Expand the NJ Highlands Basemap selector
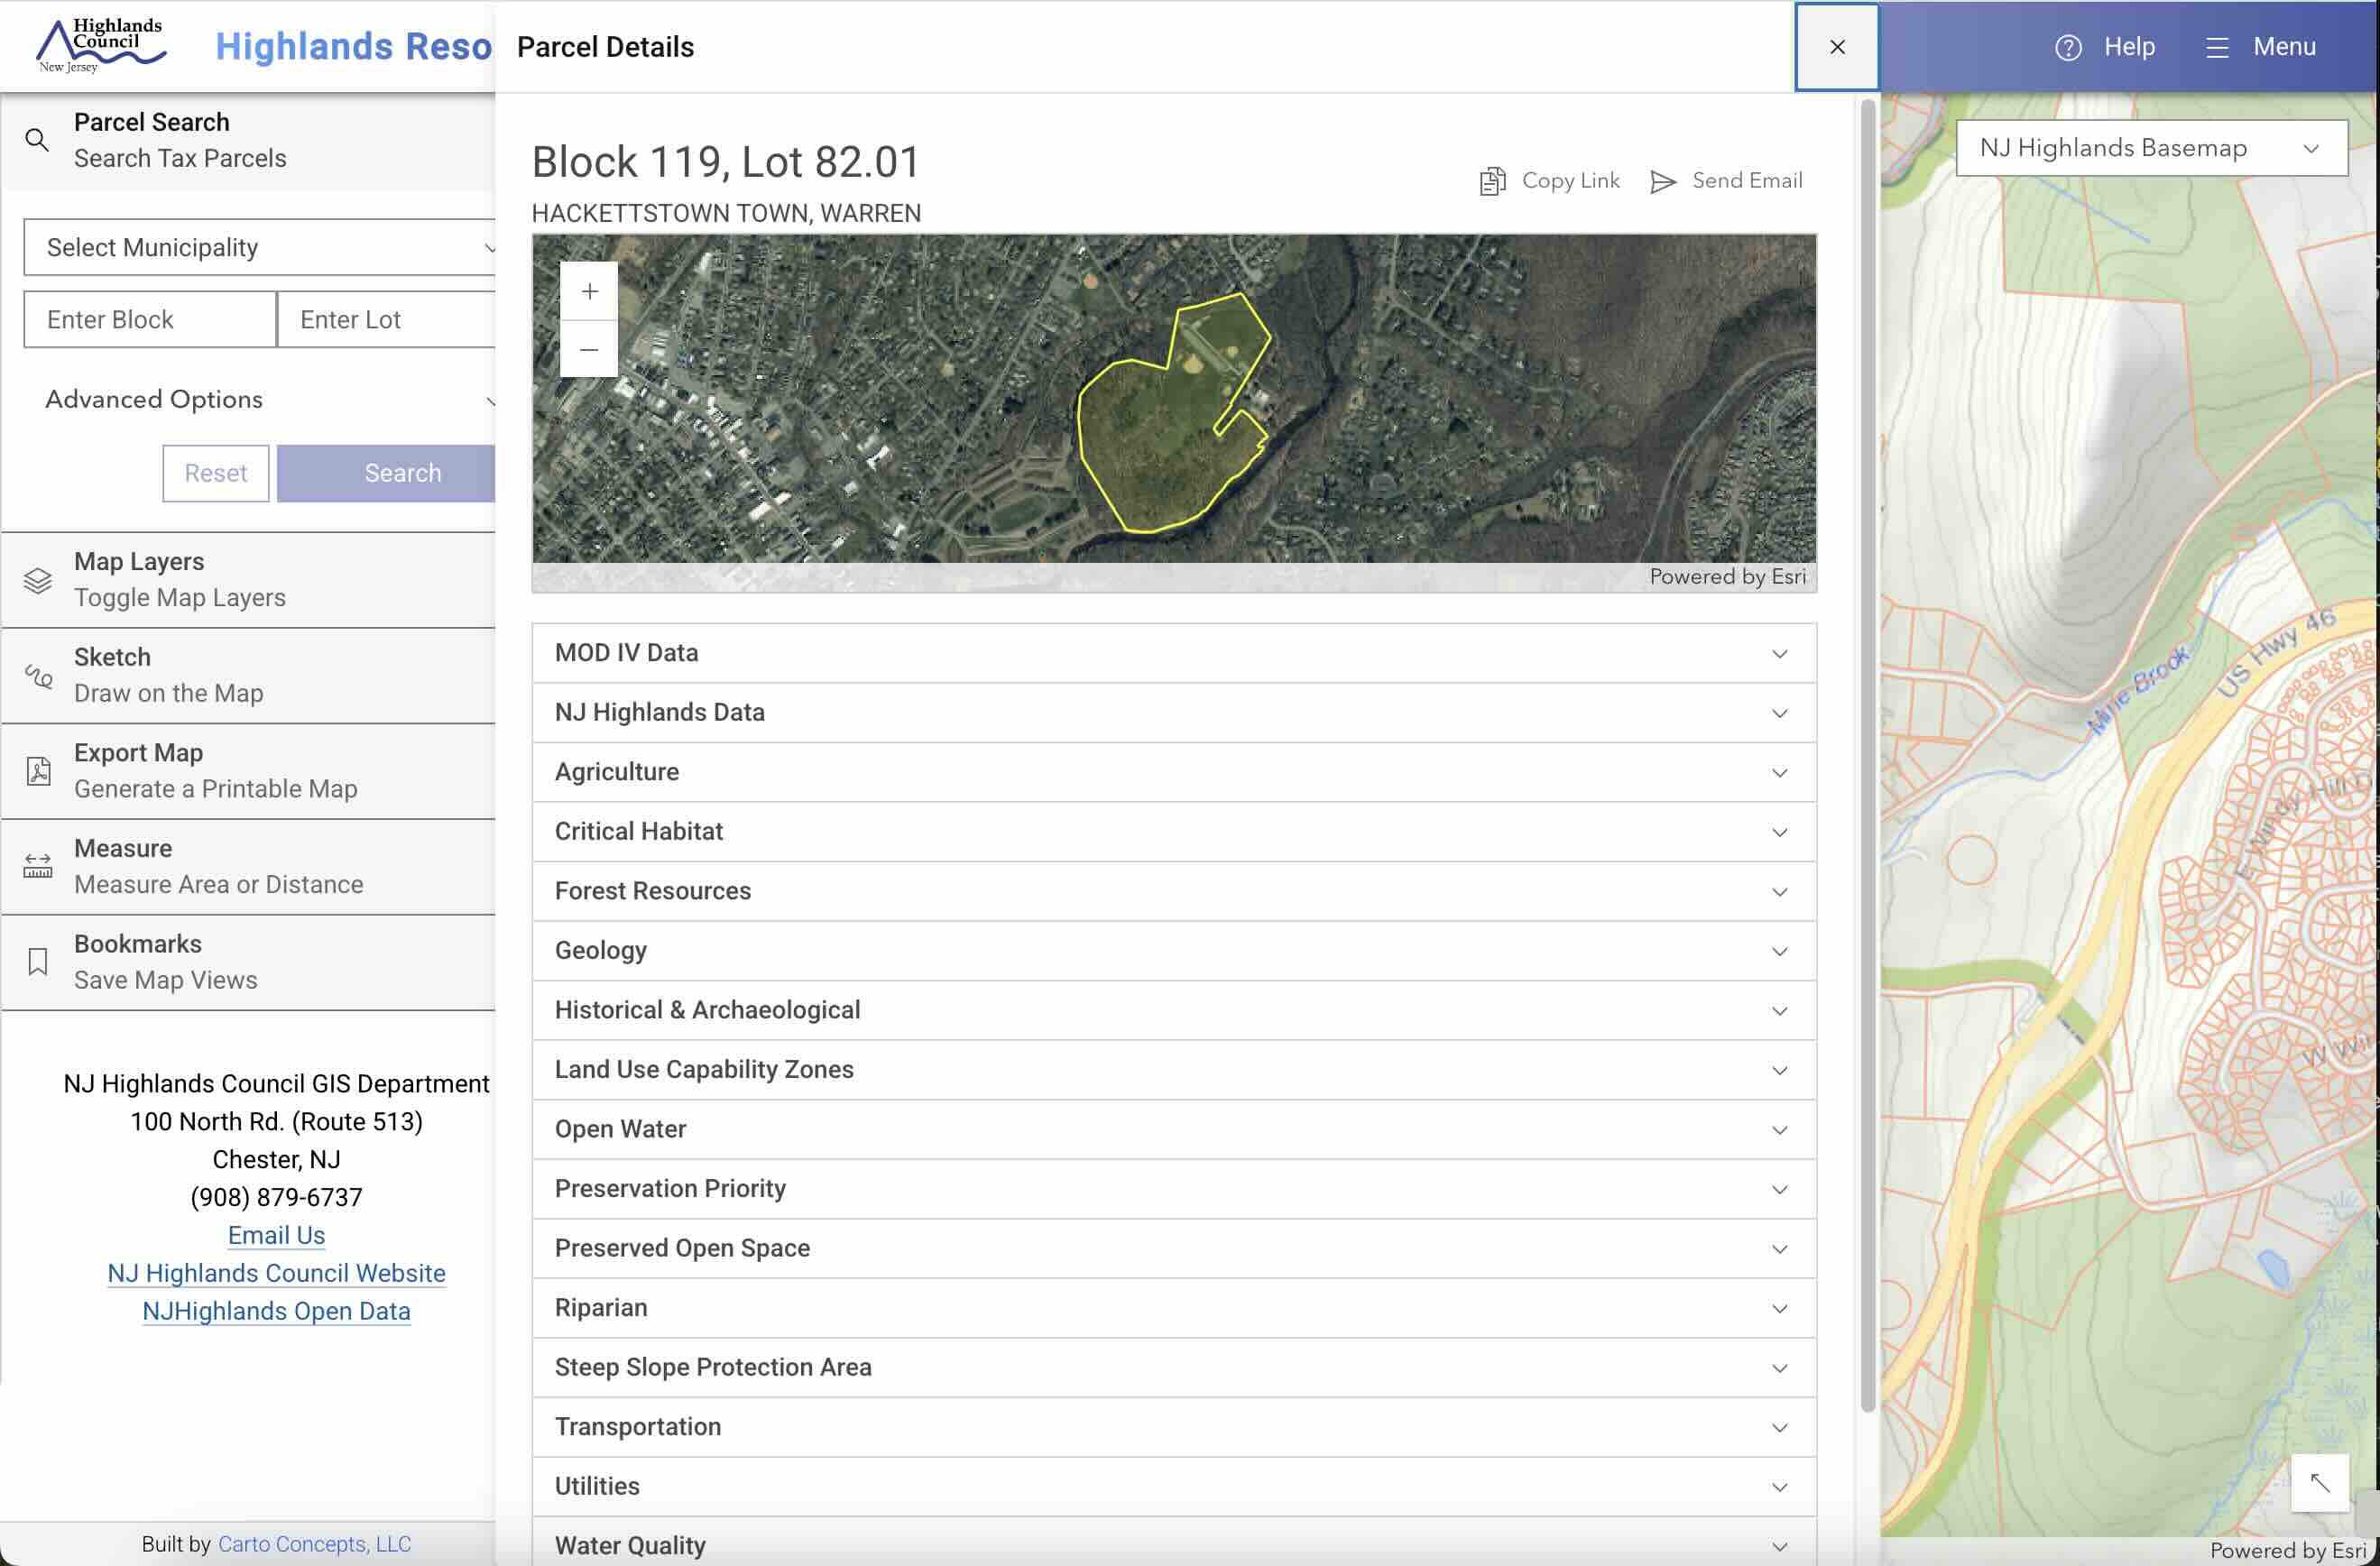Screen dimensions: 2380x1566 tap(2311, 148)
